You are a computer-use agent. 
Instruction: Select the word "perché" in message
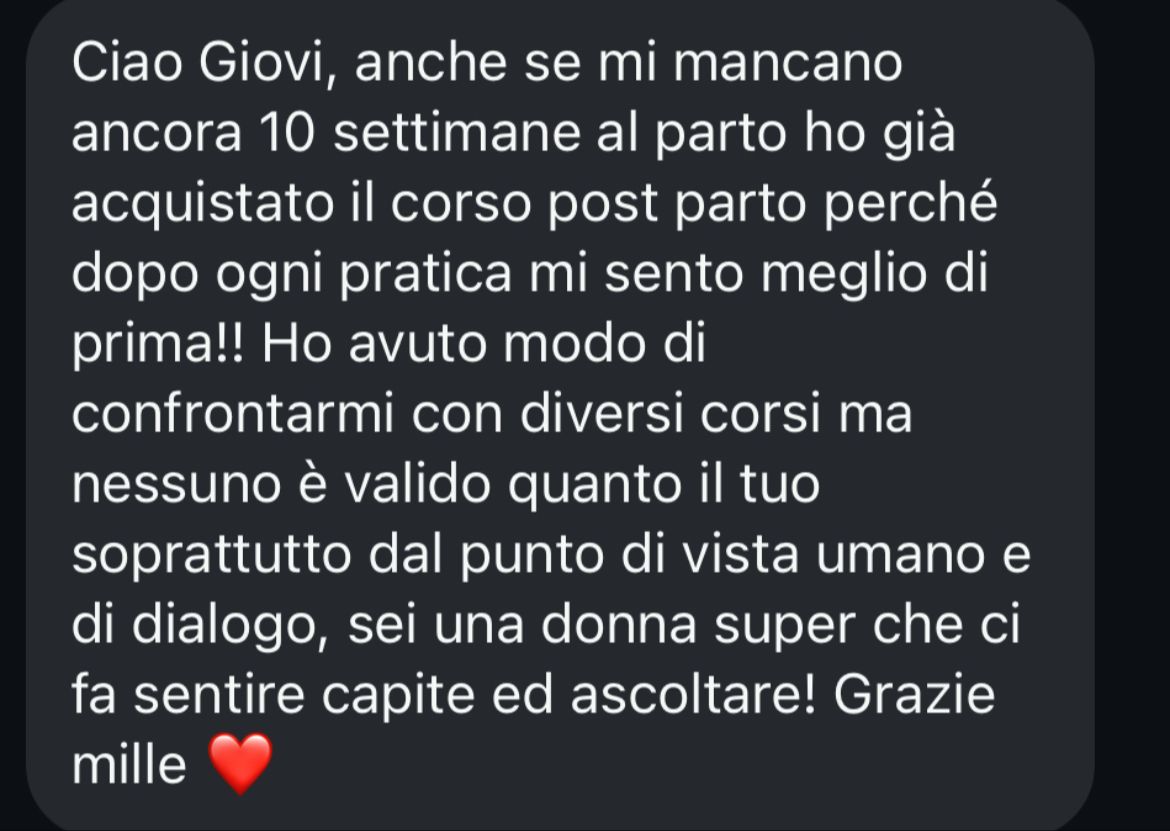(910, 202)
